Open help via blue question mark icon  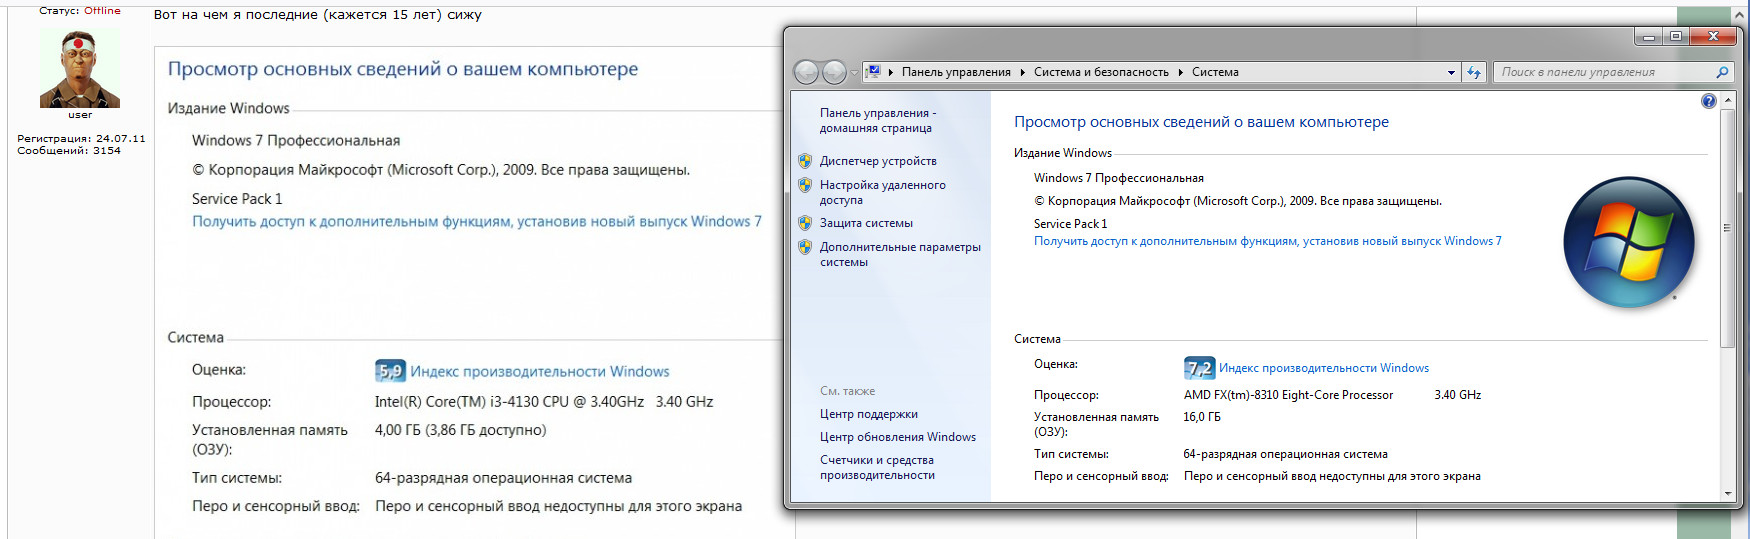(x=1708, y=101)
